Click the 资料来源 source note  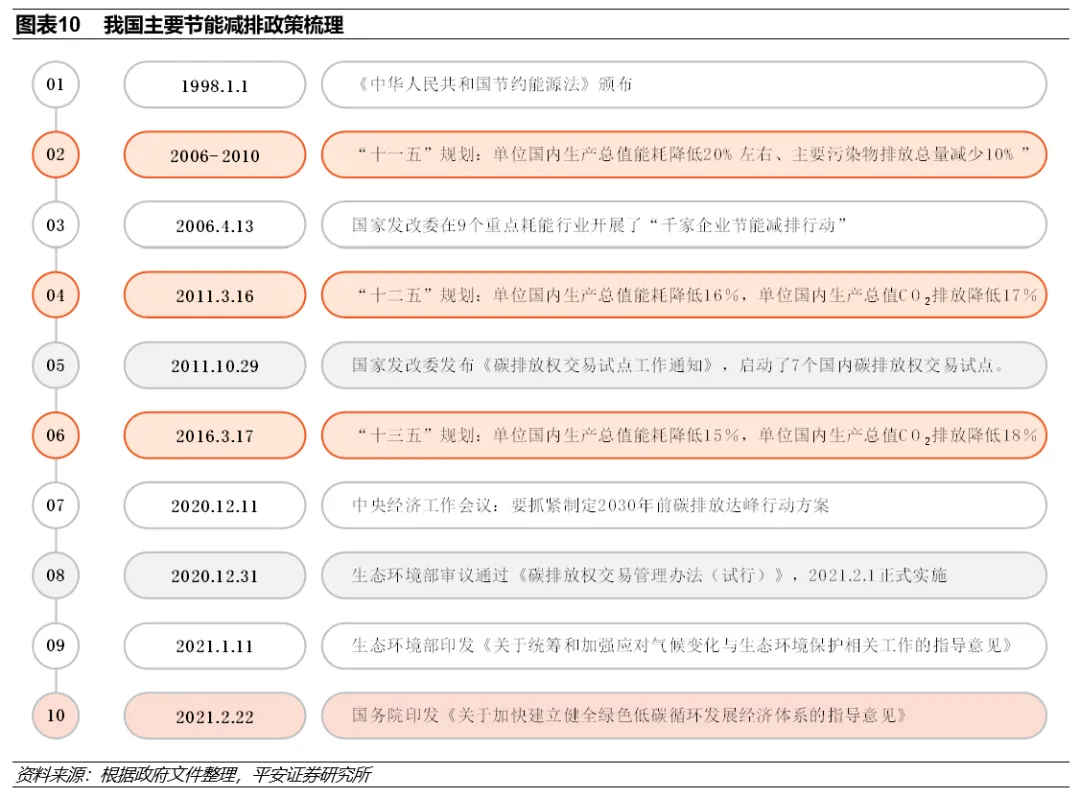click(193, 775)
